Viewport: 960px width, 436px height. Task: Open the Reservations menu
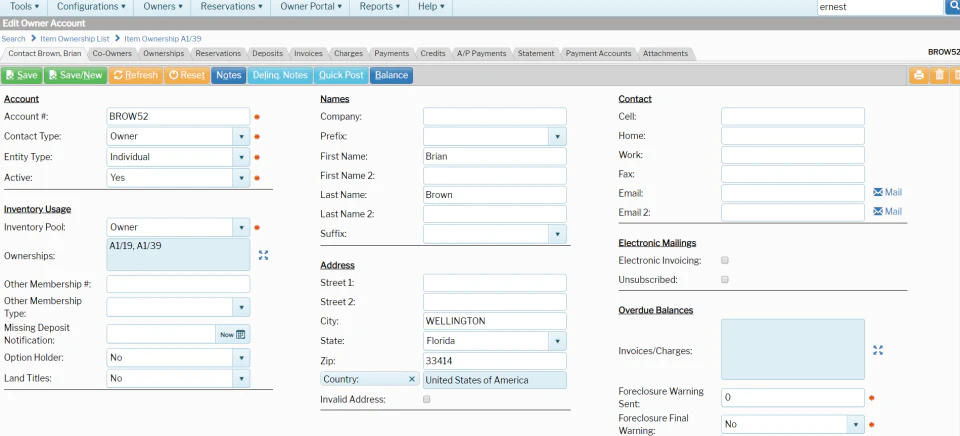(x=231, y=7)
